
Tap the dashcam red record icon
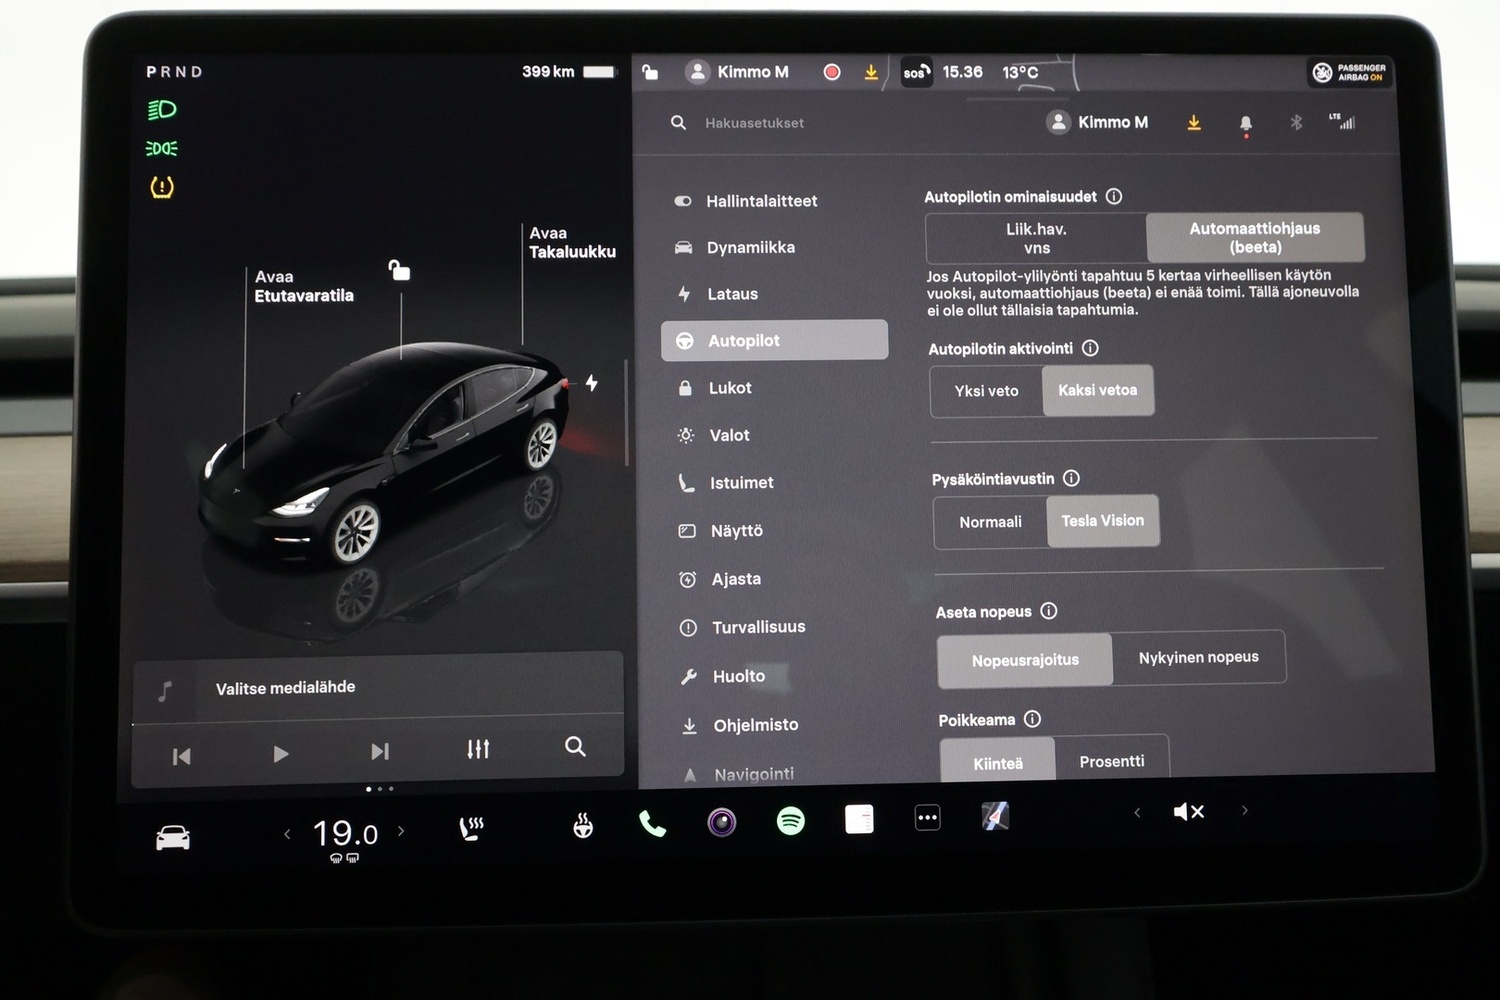pos(831,72)
